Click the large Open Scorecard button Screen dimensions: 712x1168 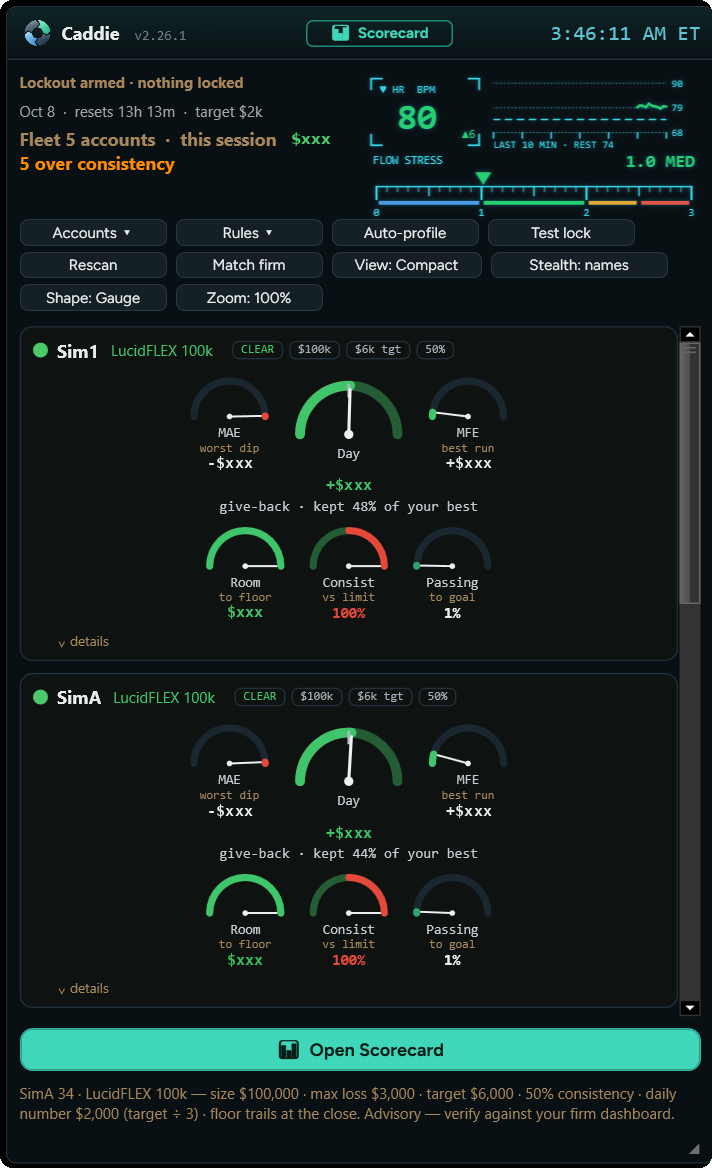pyautogui.click(x=360, y=1050)
